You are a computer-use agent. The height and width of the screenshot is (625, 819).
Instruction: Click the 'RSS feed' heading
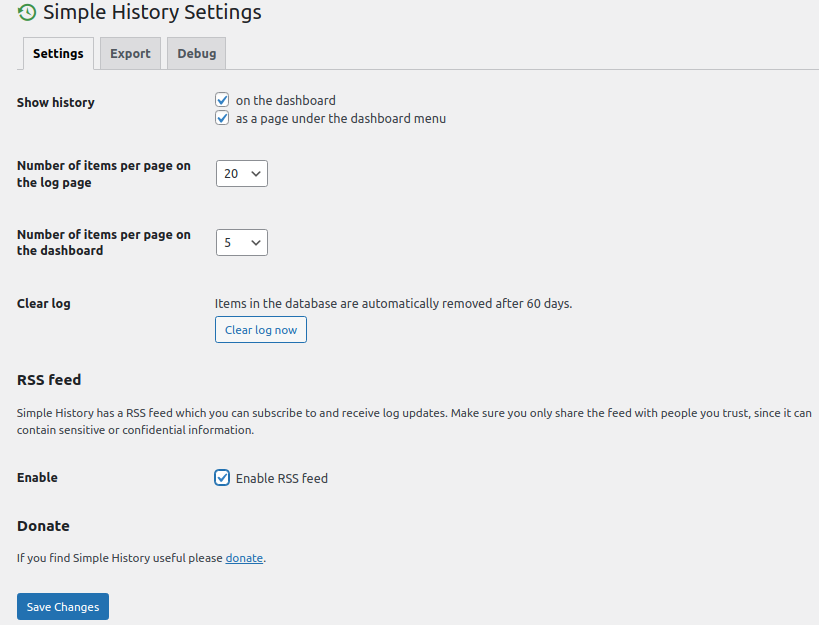tap(49, 380)
